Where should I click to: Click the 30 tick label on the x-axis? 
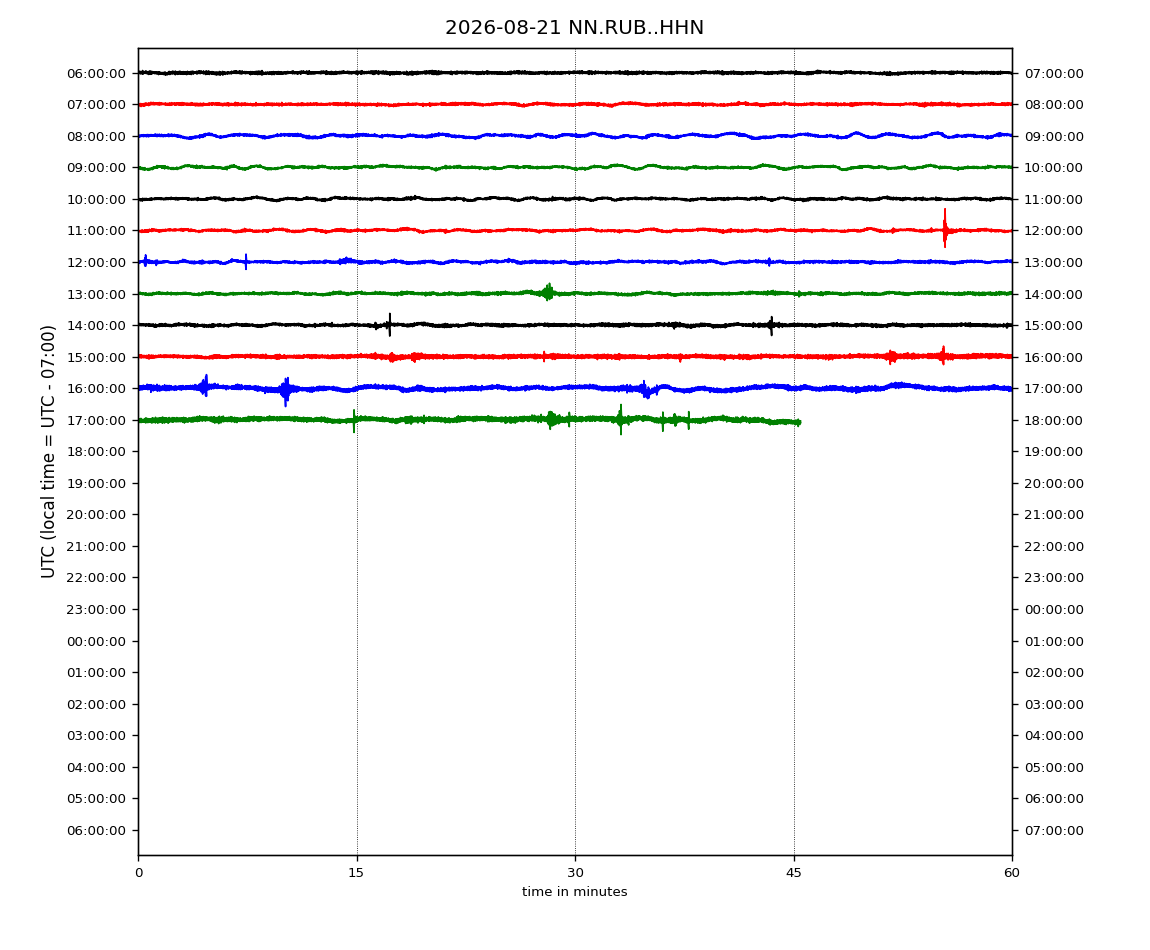(575, 872)
